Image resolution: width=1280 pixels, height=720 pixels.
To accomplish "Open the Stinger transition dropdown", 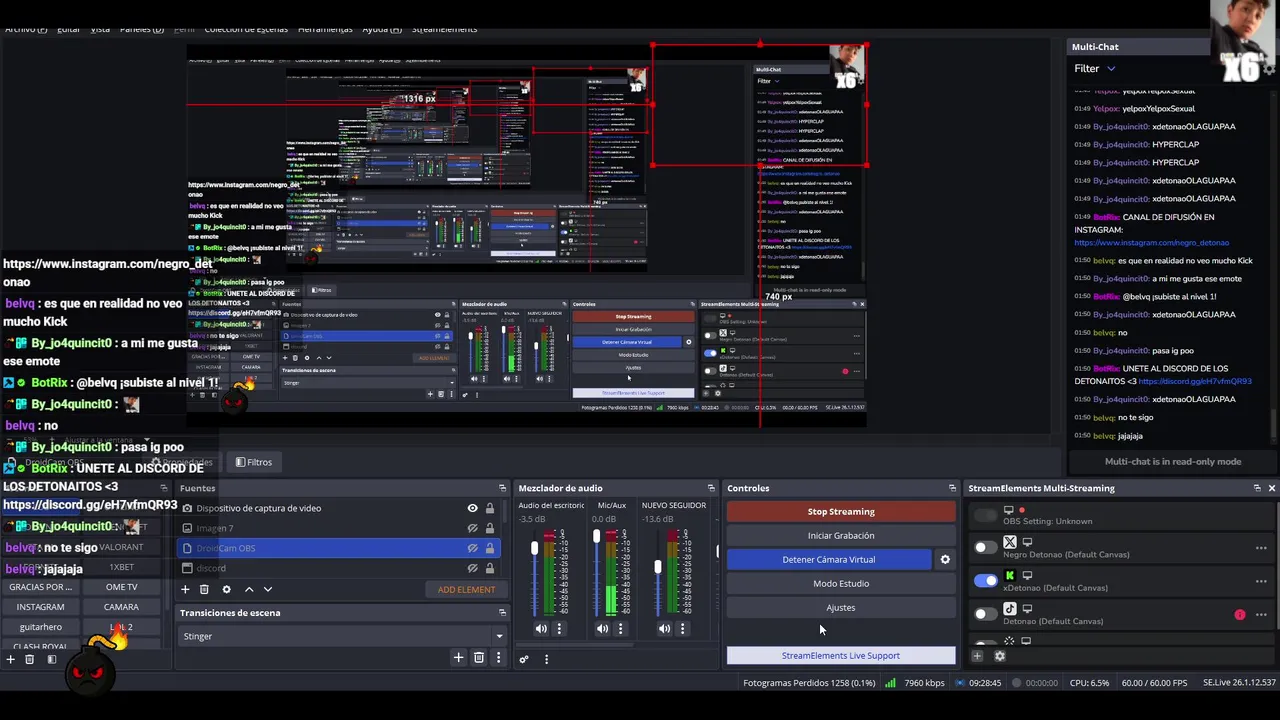I will coord(342,636).
